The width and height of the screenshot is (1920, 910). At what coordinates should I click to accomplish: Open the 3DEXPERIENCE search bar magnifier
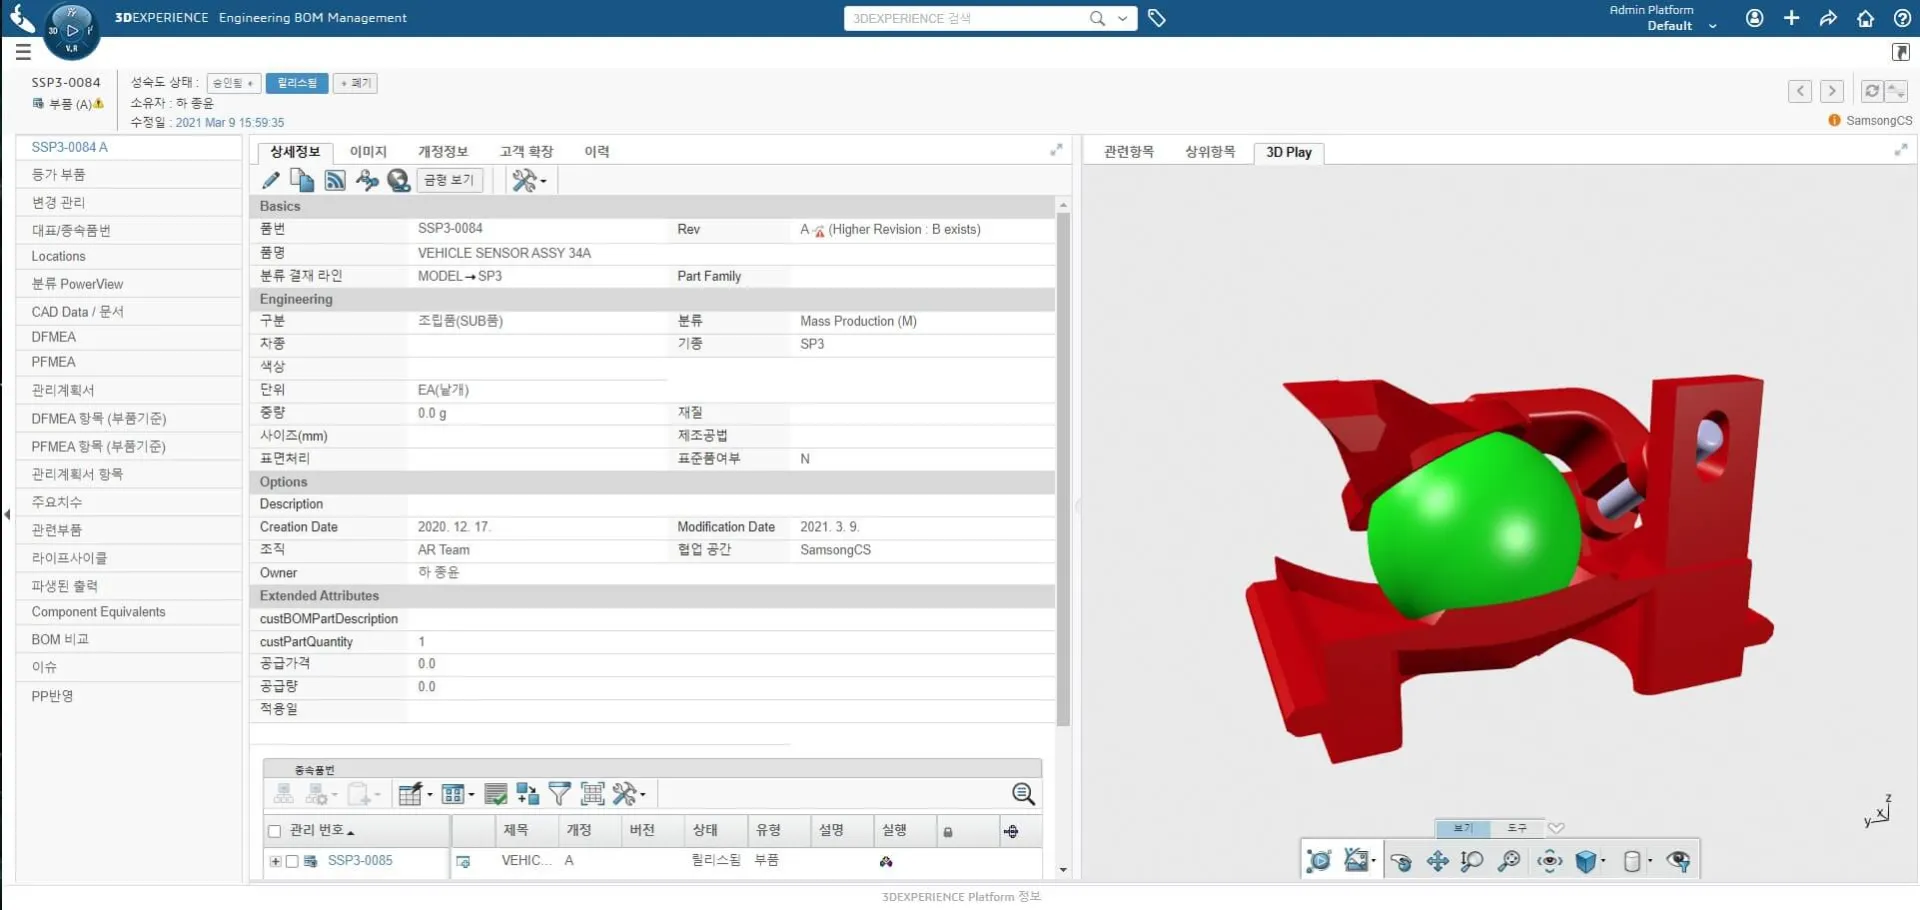click(1097, 18)
